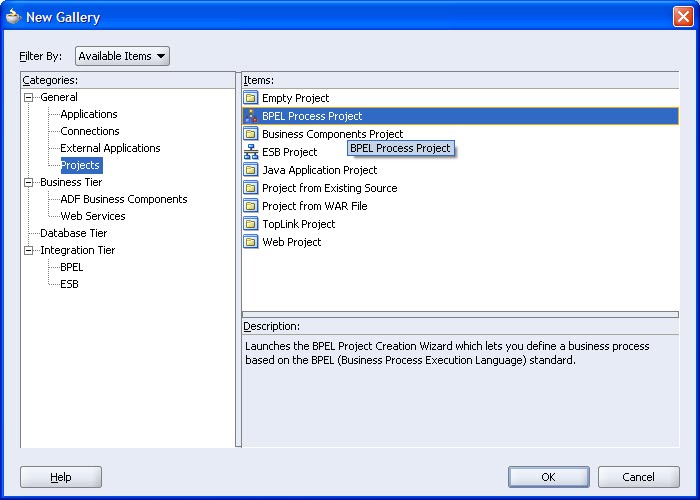
Task: Select Web Services category
Action: [93, 216]
